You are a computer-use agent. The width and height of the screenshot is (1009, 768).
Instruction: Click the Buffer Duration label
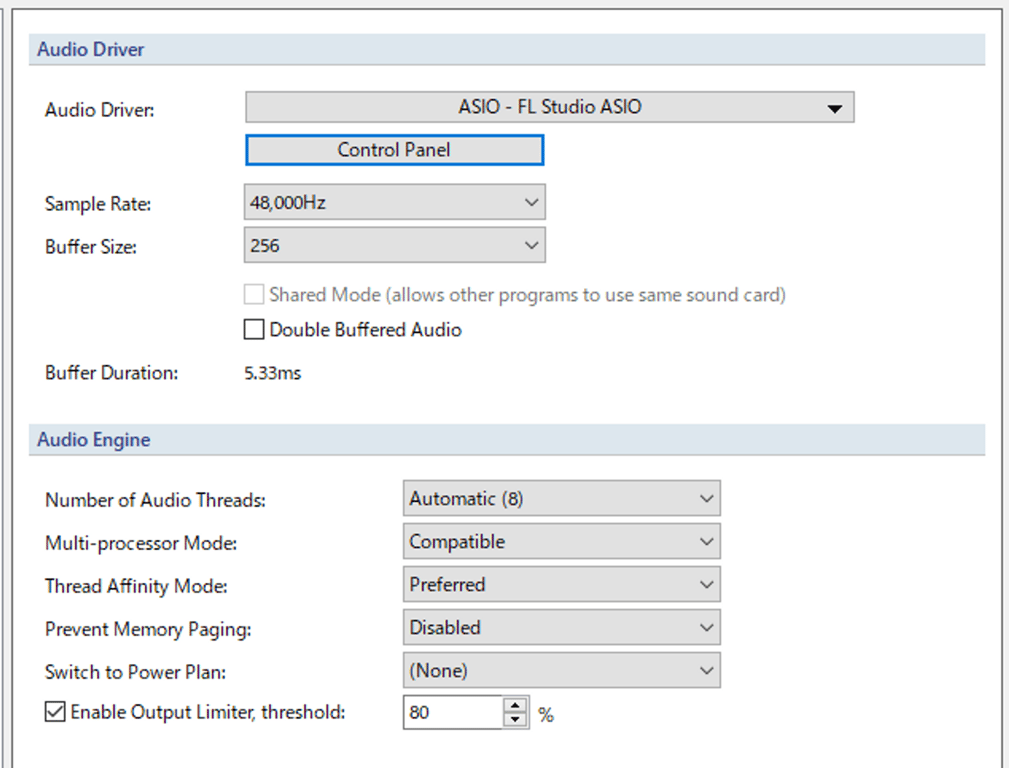click(x=111, y=373)
